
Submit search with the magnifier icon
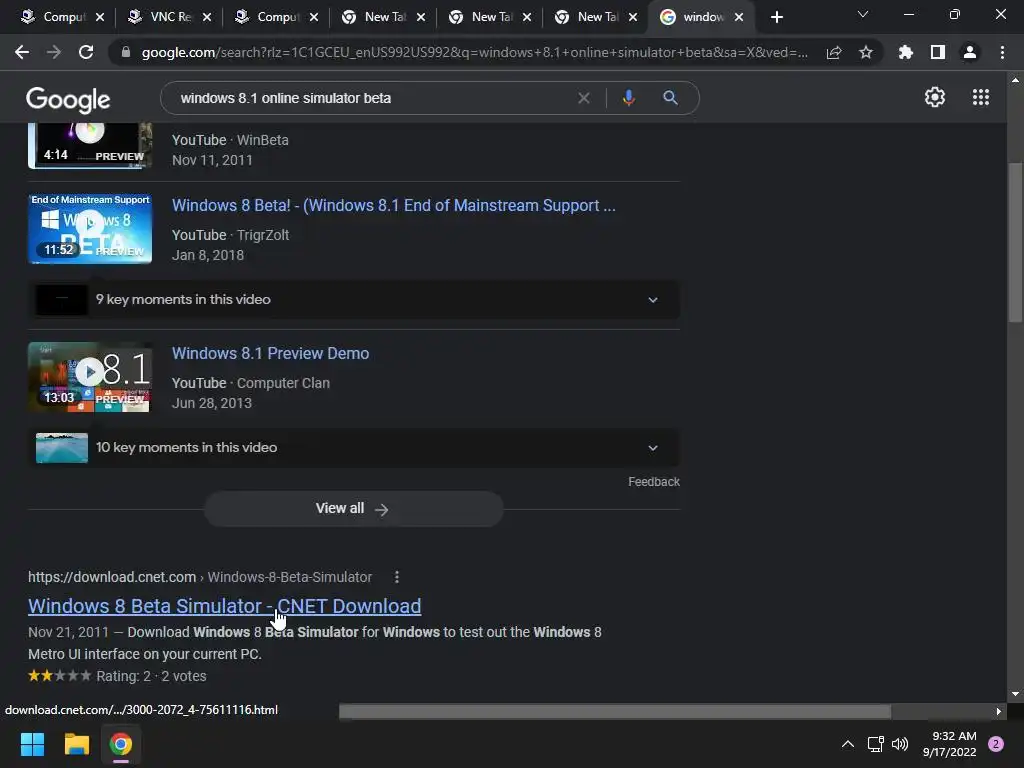[x=670, y=98]
